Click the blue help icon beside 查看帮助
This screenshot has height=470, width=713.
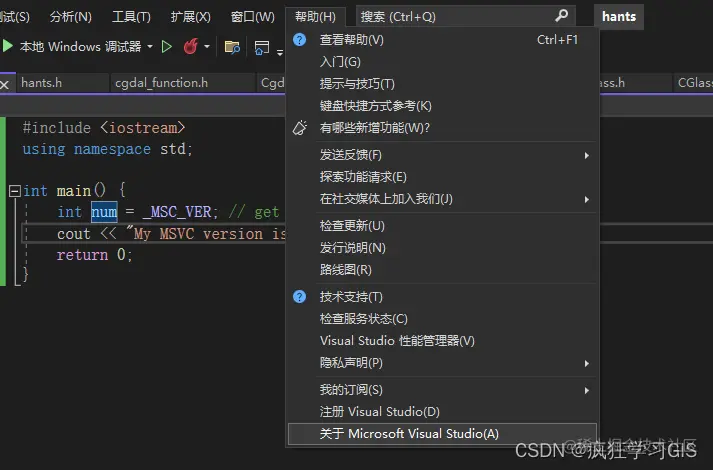pyautogui.click(x=299, y=40)
